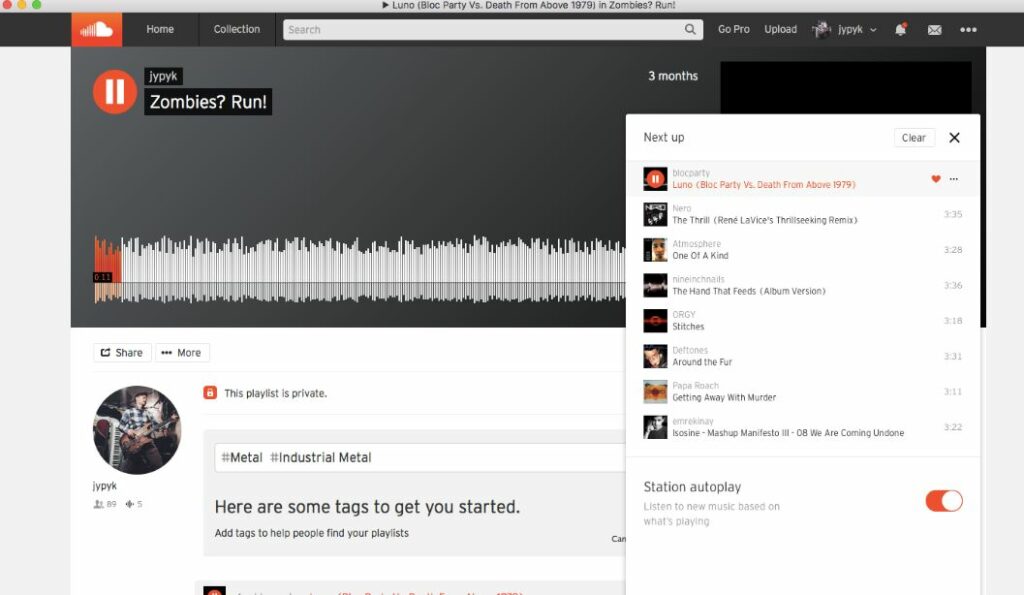Play The Thrill (René LaVice's Thrillseeking Remix)
This screenshot has height=595, width=1024.
point(765,220)
